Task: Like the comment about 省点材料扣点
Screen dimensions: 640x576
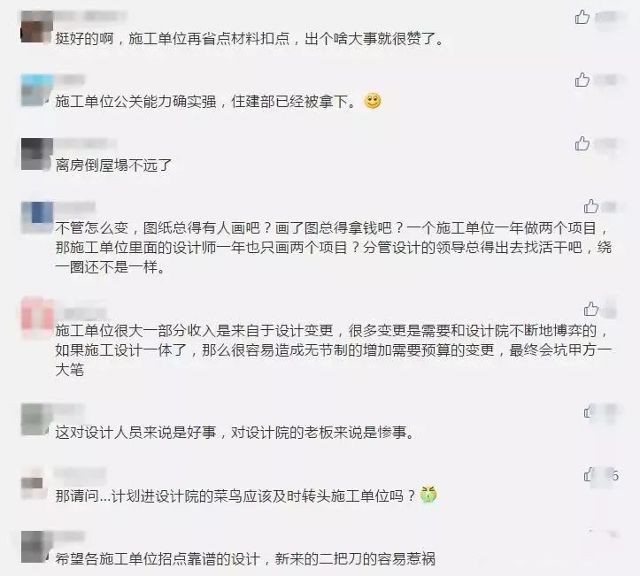Action: pyautogui.click(x=582, y=17)
